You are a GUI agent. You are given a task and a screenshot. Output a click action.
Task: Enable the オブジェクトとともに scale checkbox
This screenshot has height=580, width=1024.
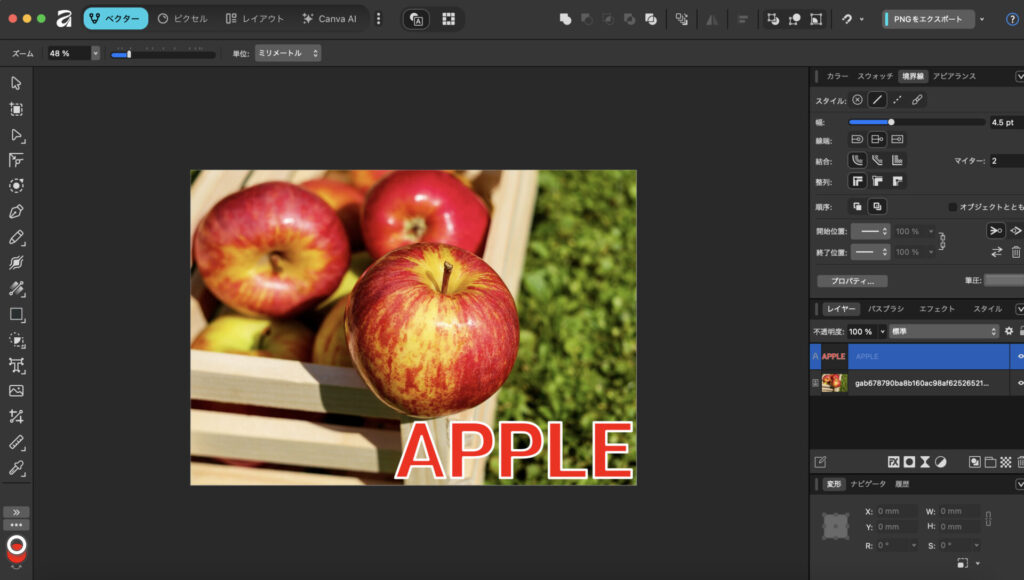(x=952, y=207)
